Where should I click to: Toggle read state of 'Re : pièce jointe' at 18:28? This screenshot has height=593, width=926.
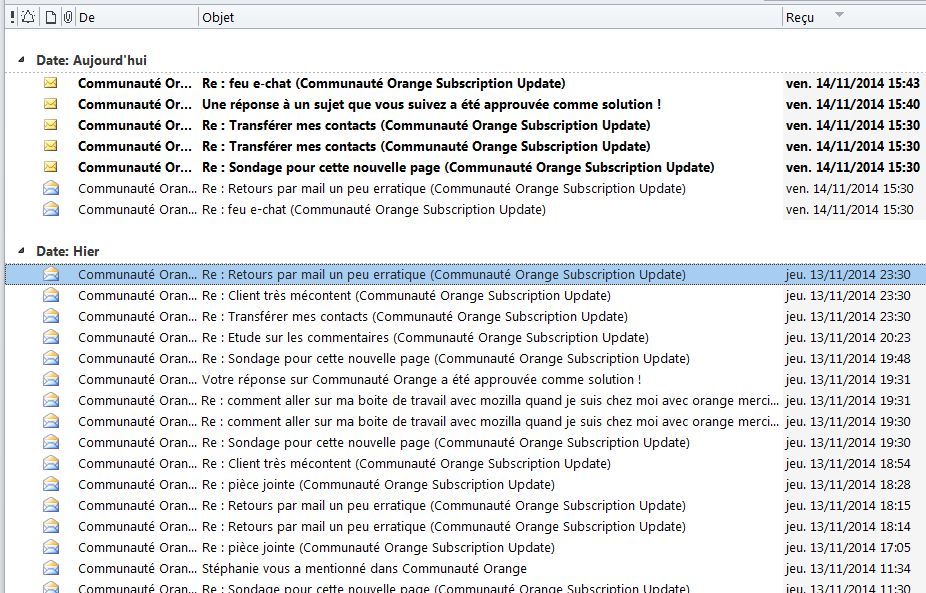[x=50, y=483]
